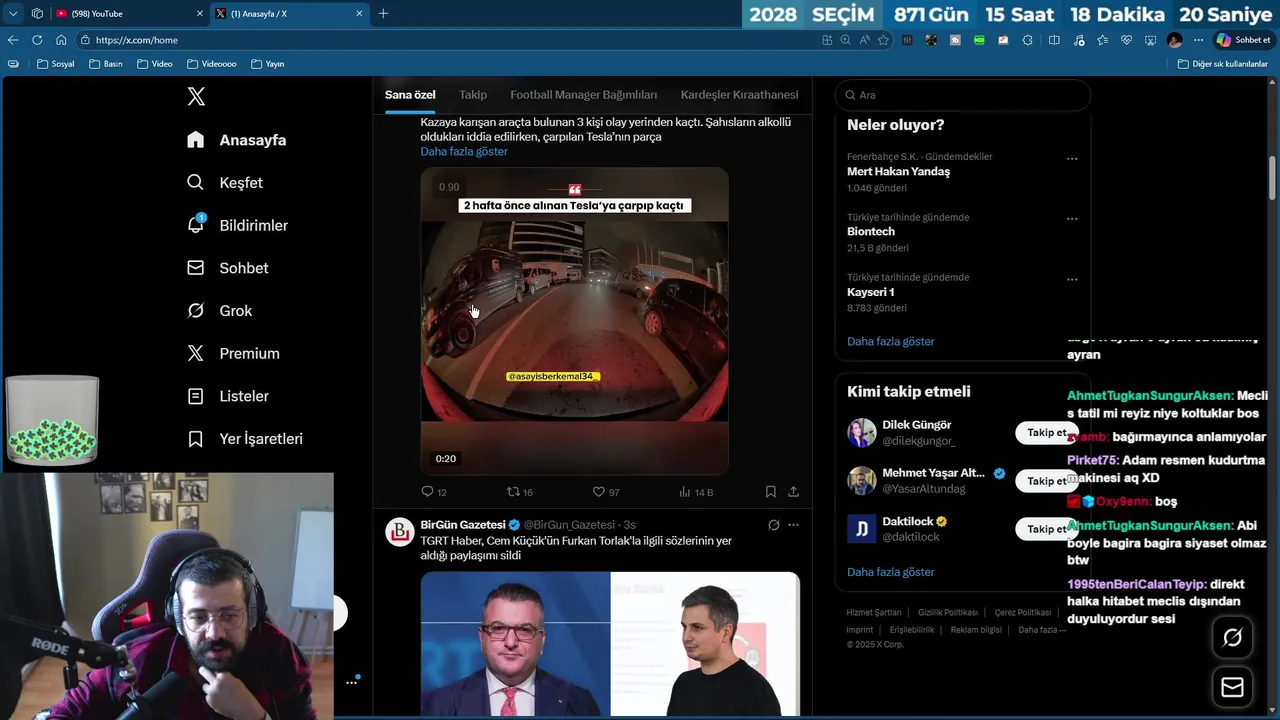Open the browser profile avatar
This screenshot has height=720, width=1280.
(x=1175, y=40)
